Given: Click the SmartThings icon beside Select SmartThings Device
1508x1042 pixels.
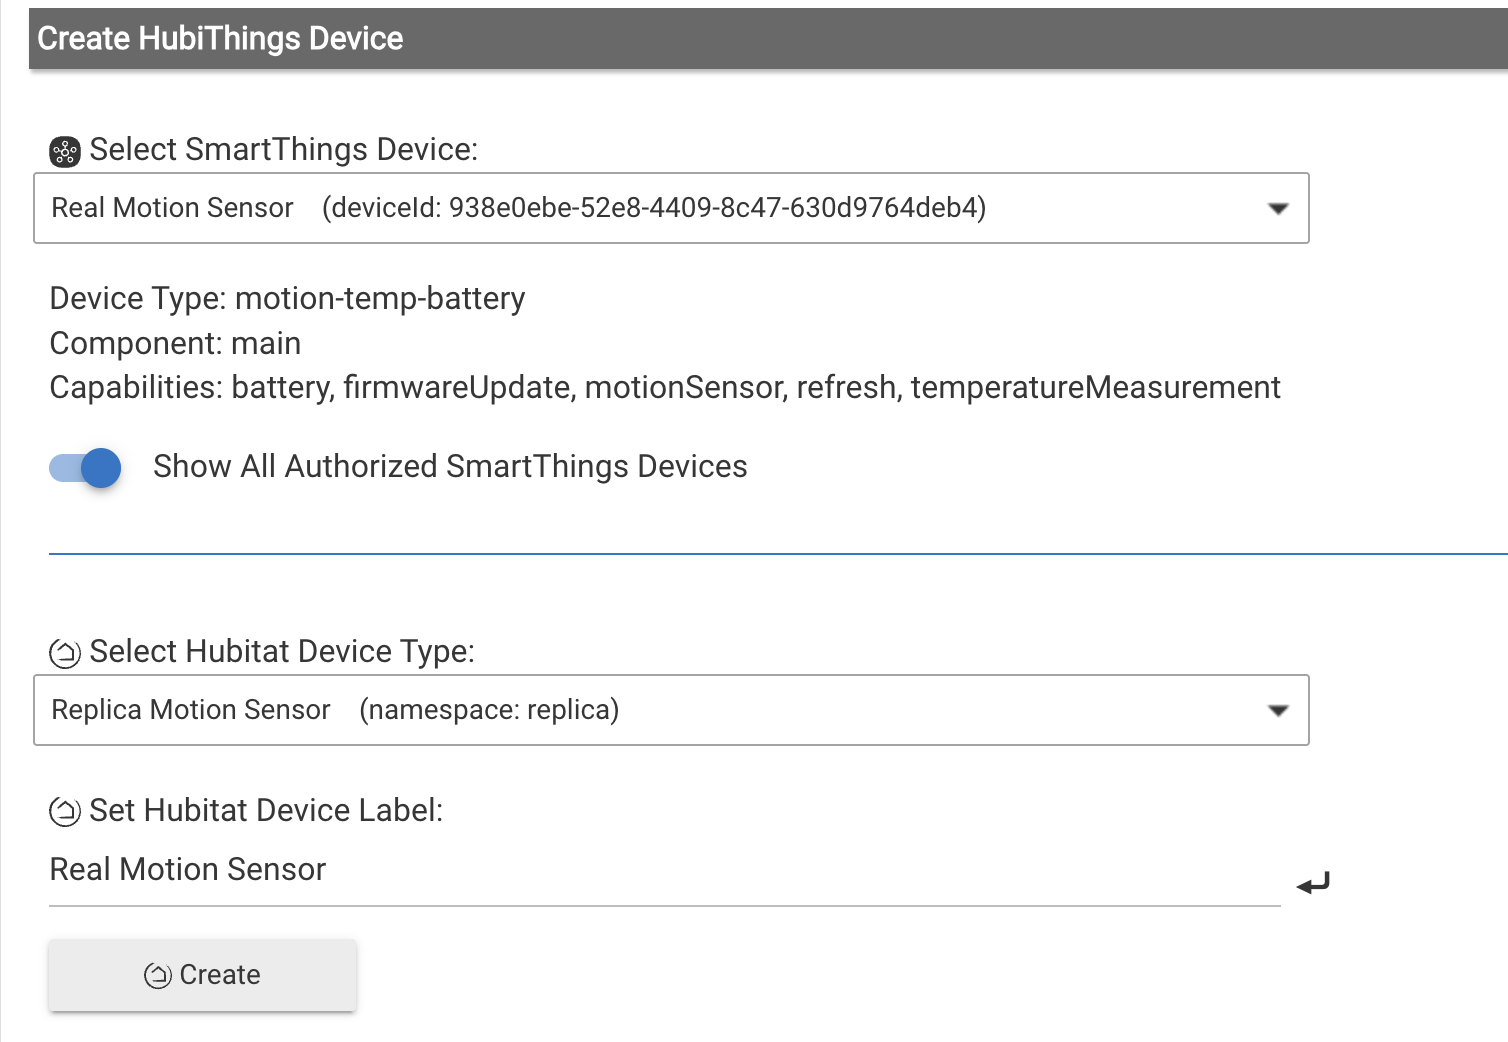Looking at the screenshot, I should pyautogui.click(x=65, y=152).
